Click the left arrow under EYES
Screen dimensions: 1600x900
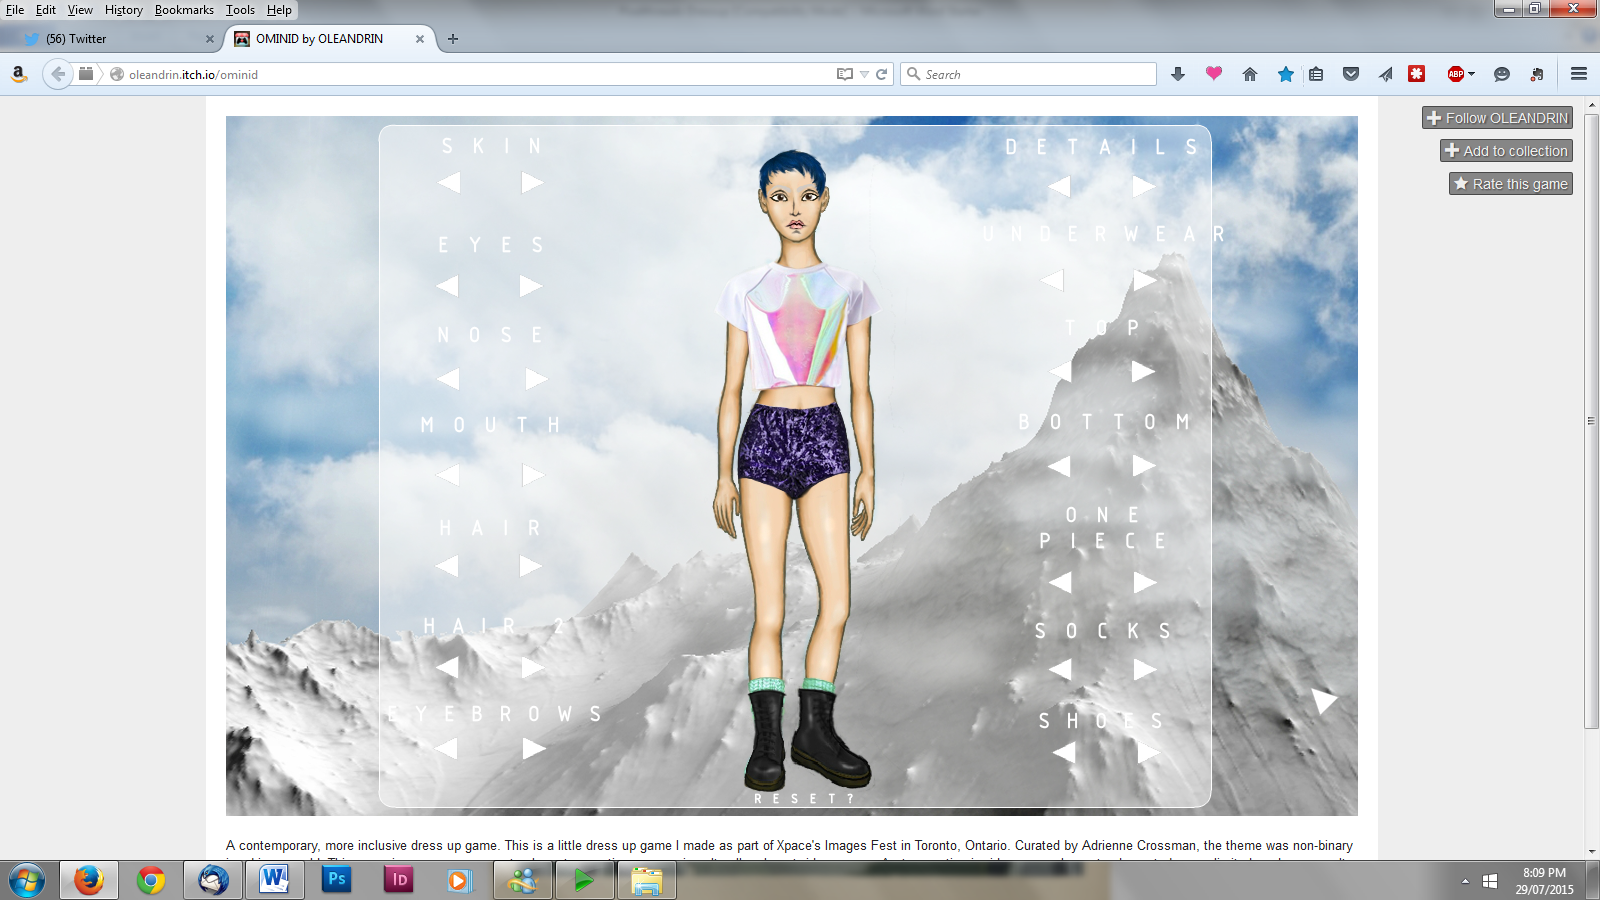tap(447, 286)
